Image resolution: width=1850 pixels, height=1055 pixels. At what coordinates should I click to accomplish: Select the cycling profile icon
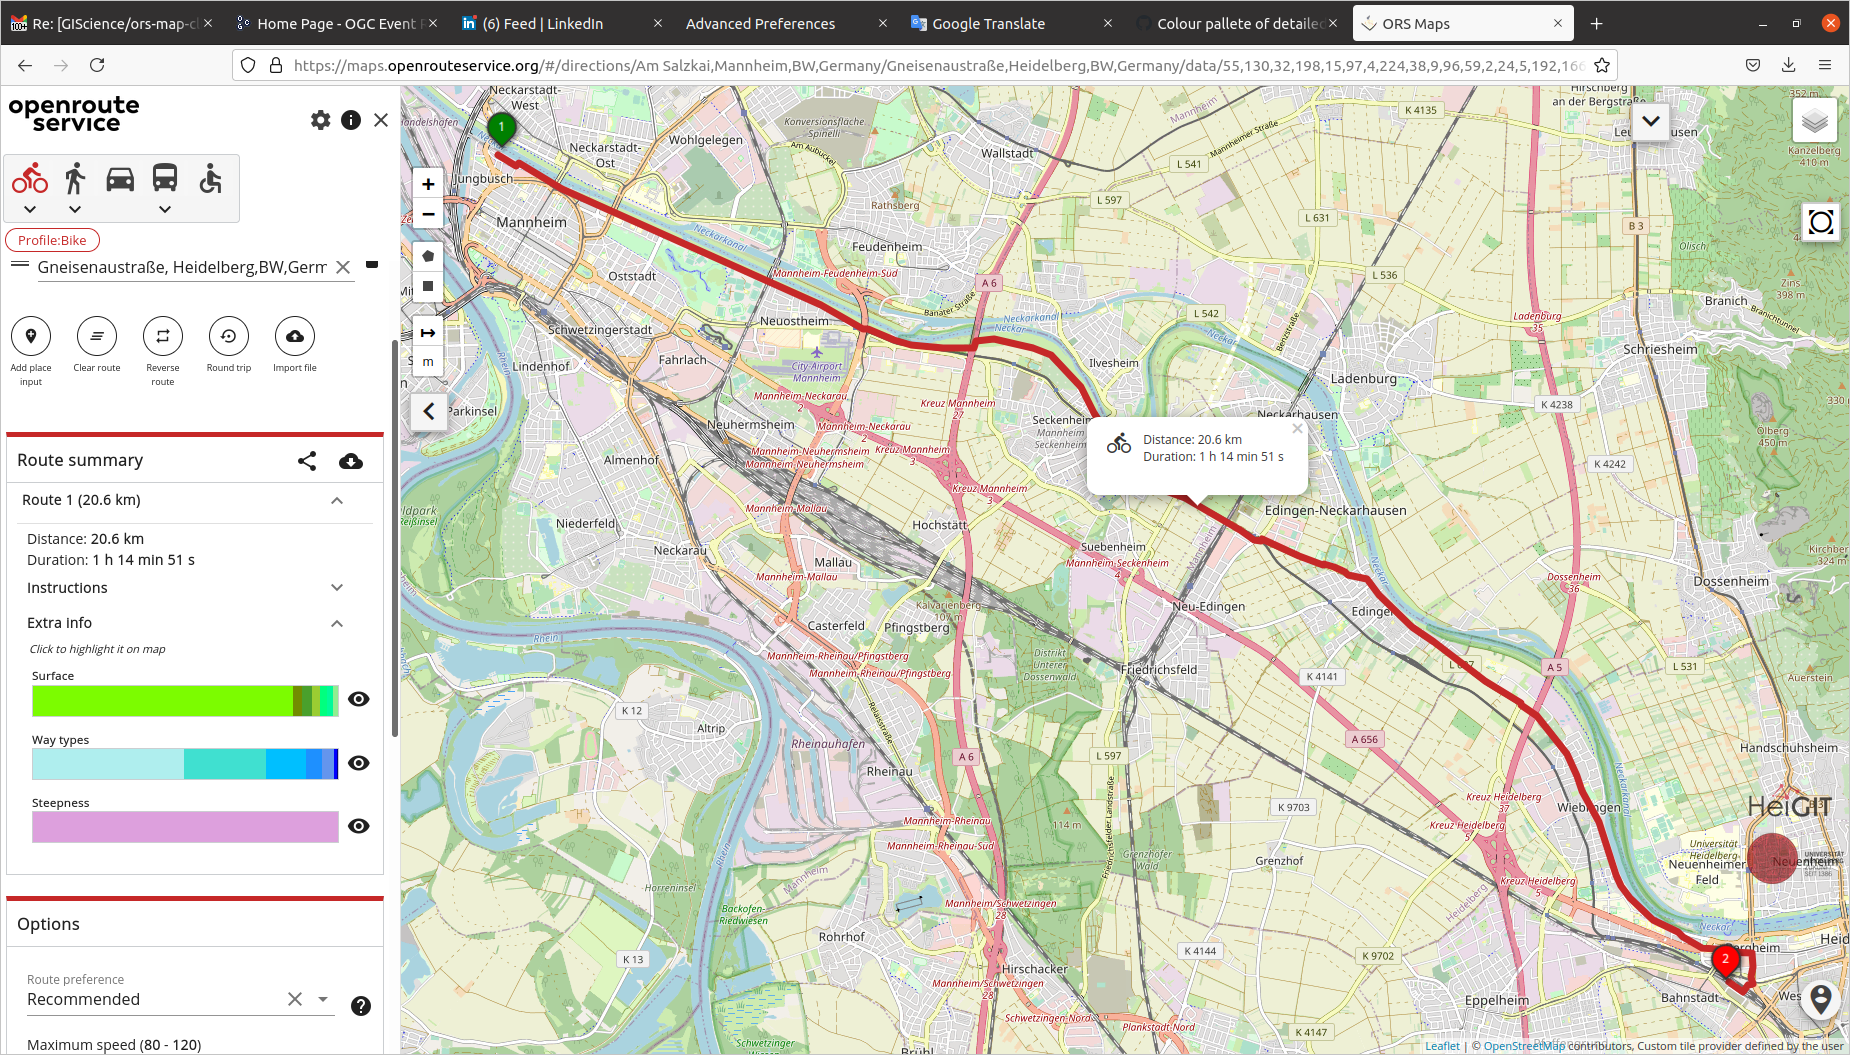[x=30, y=179]
